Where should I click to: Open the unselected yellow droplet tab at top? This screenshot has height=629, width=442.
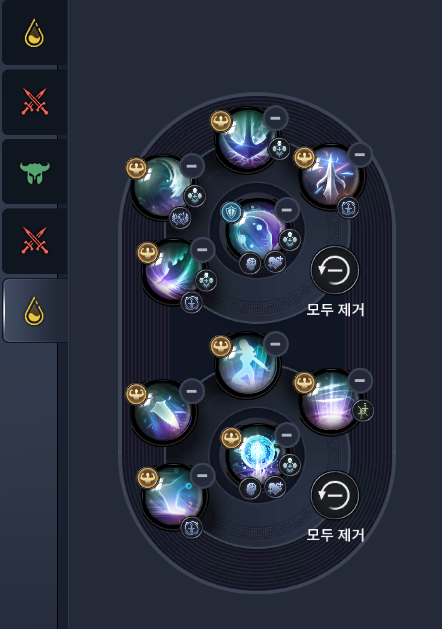pyautogui.click(x=34, y=33)
